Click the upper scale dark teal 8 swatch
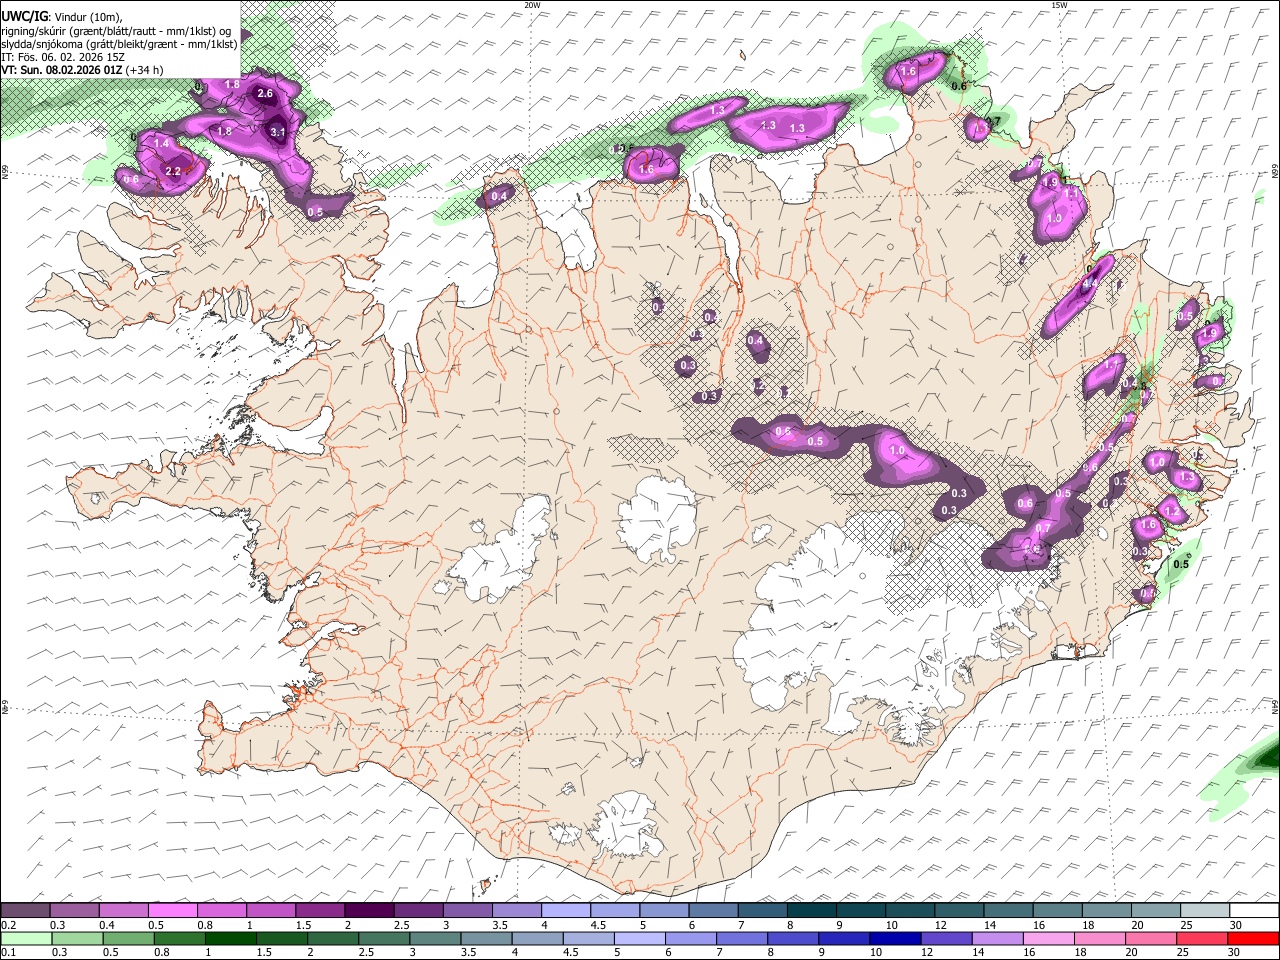Screen dimensions: 1280x960 [813, 911]
